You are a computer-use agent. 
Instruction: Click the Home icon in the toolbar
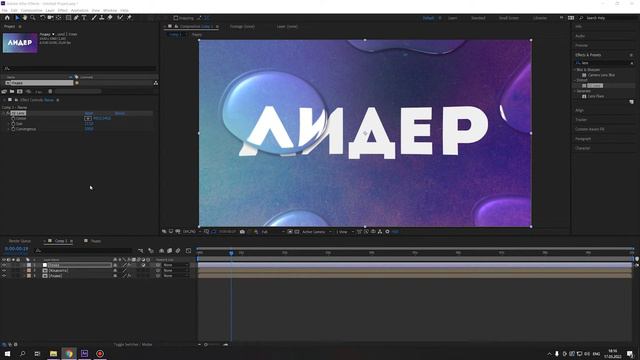7,18
